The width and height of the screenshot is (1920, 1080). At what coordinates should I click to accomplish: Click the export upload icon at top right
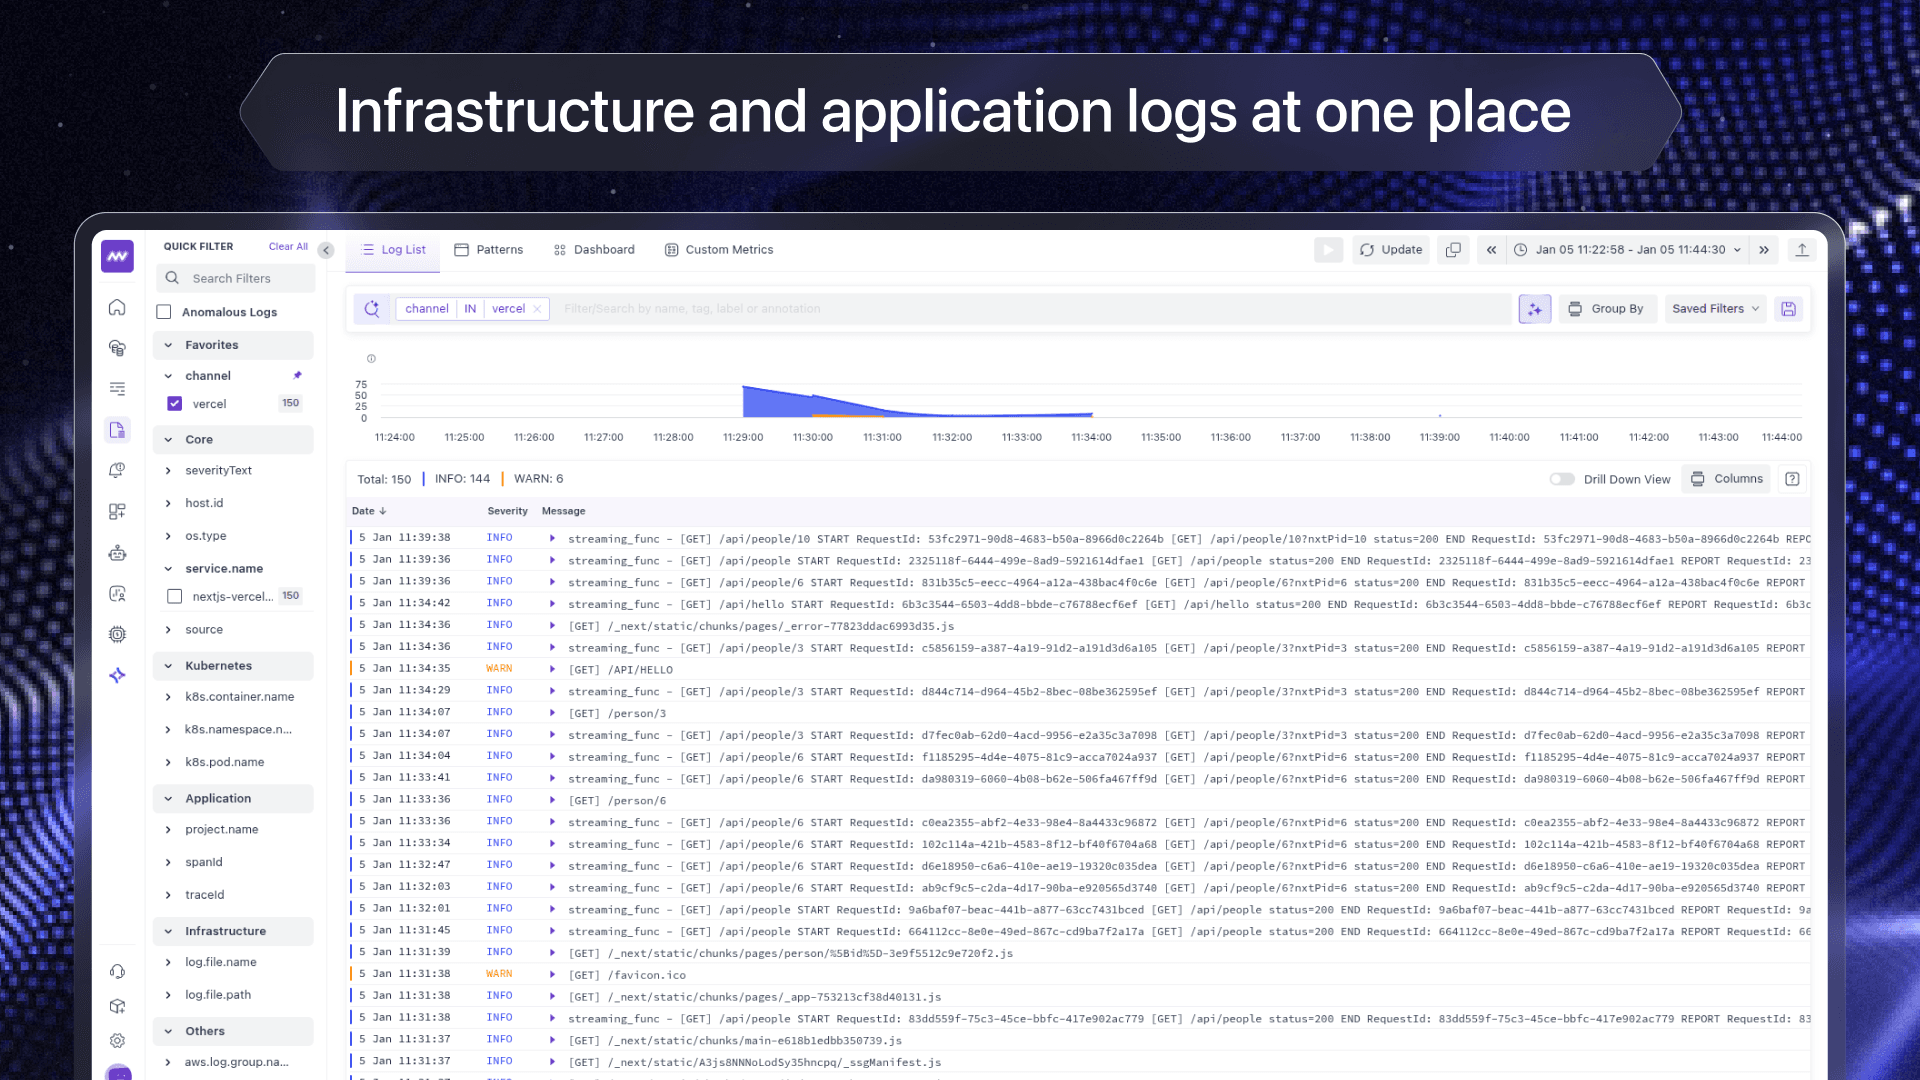pyautogui.click(x=1802, y=250)
